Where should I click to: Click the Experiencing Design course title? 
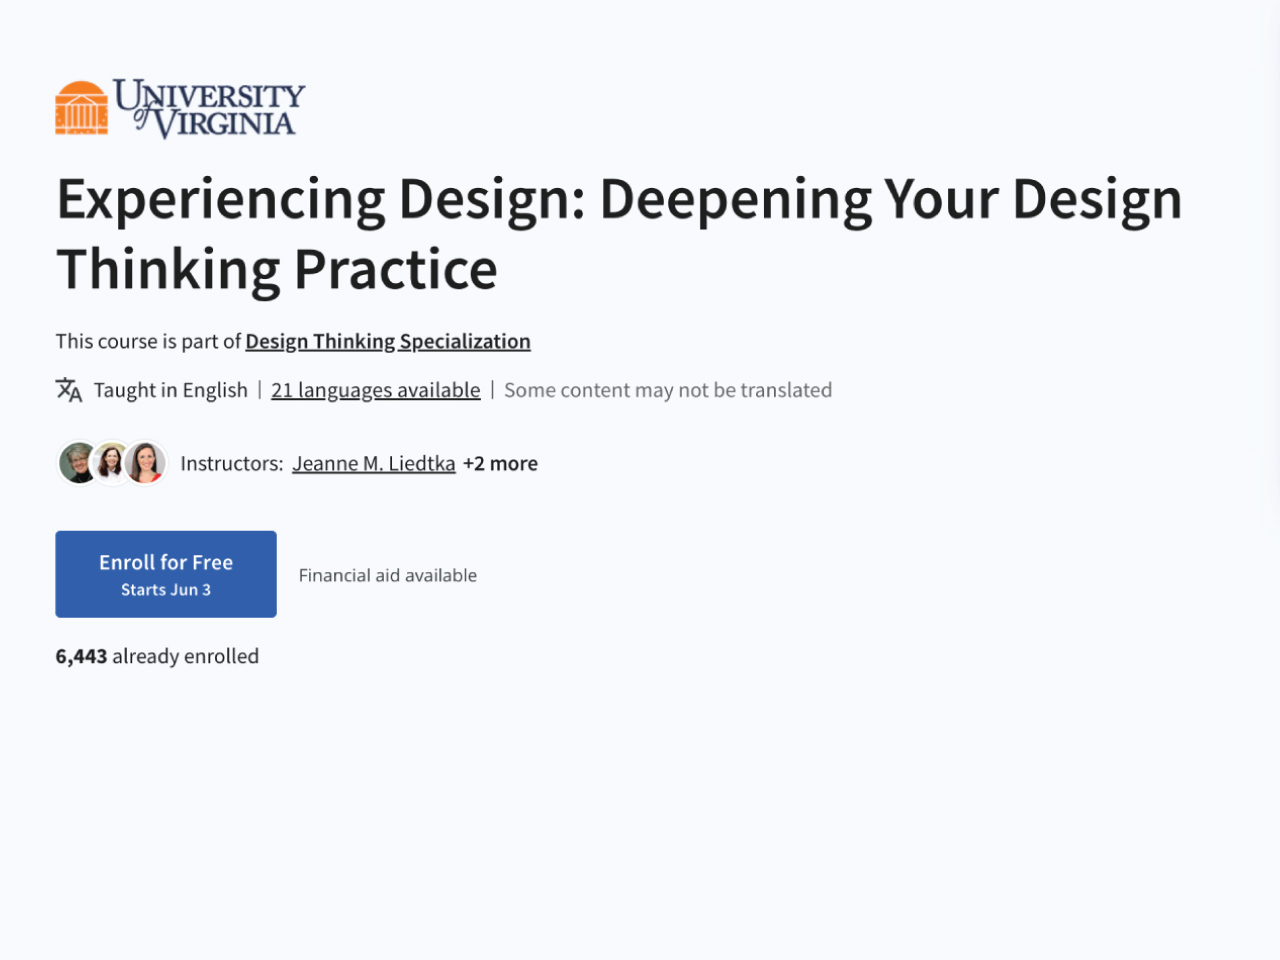(620, 234)
